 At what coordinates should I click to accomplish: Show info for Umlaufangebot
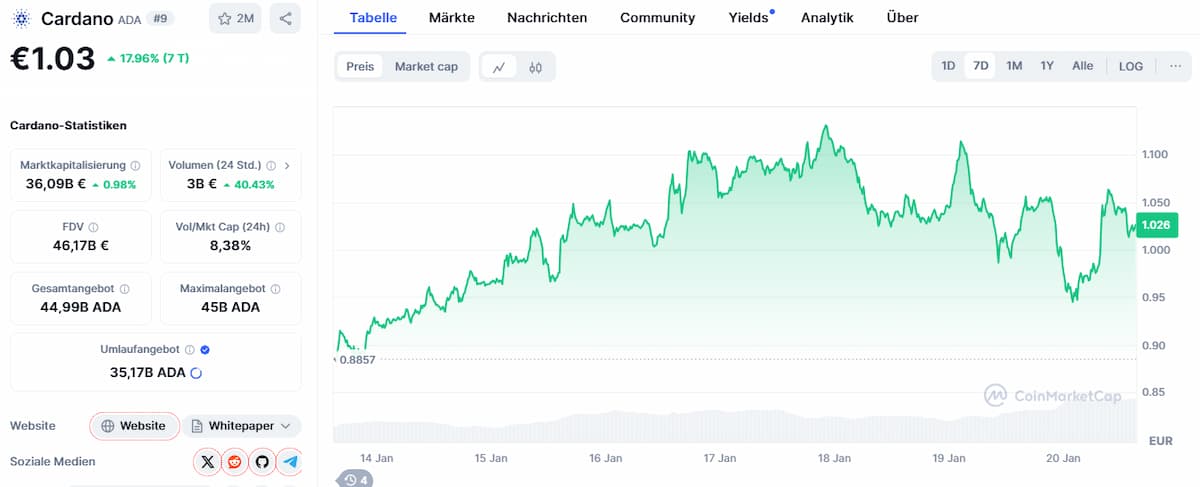pyautogui.click(x=189, y=350)
